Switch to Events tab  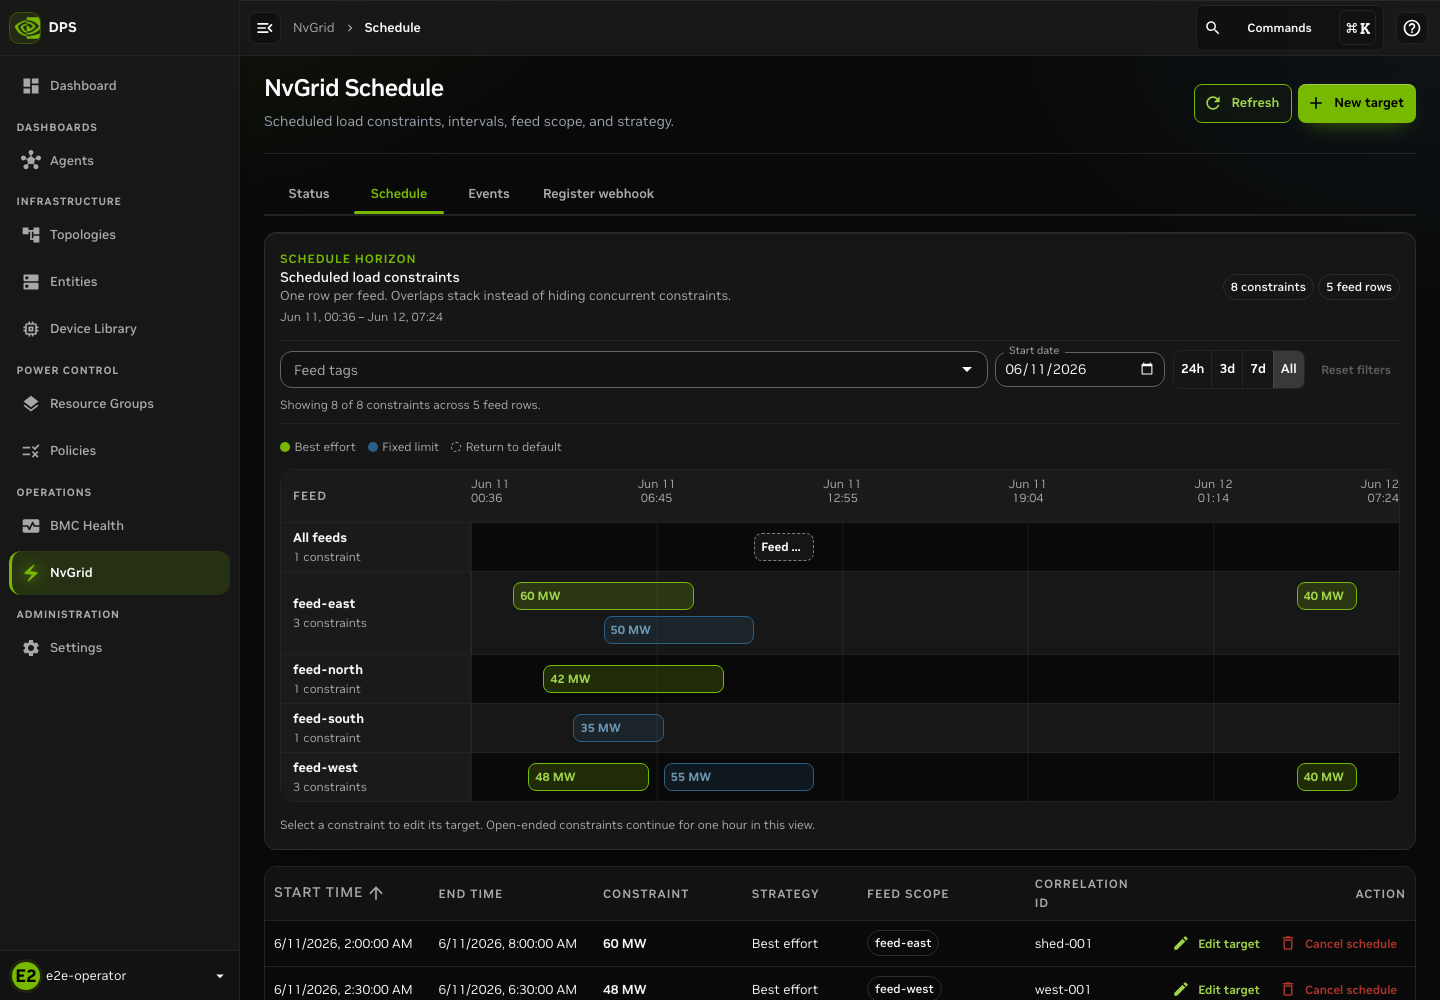[x=489, y=194]
